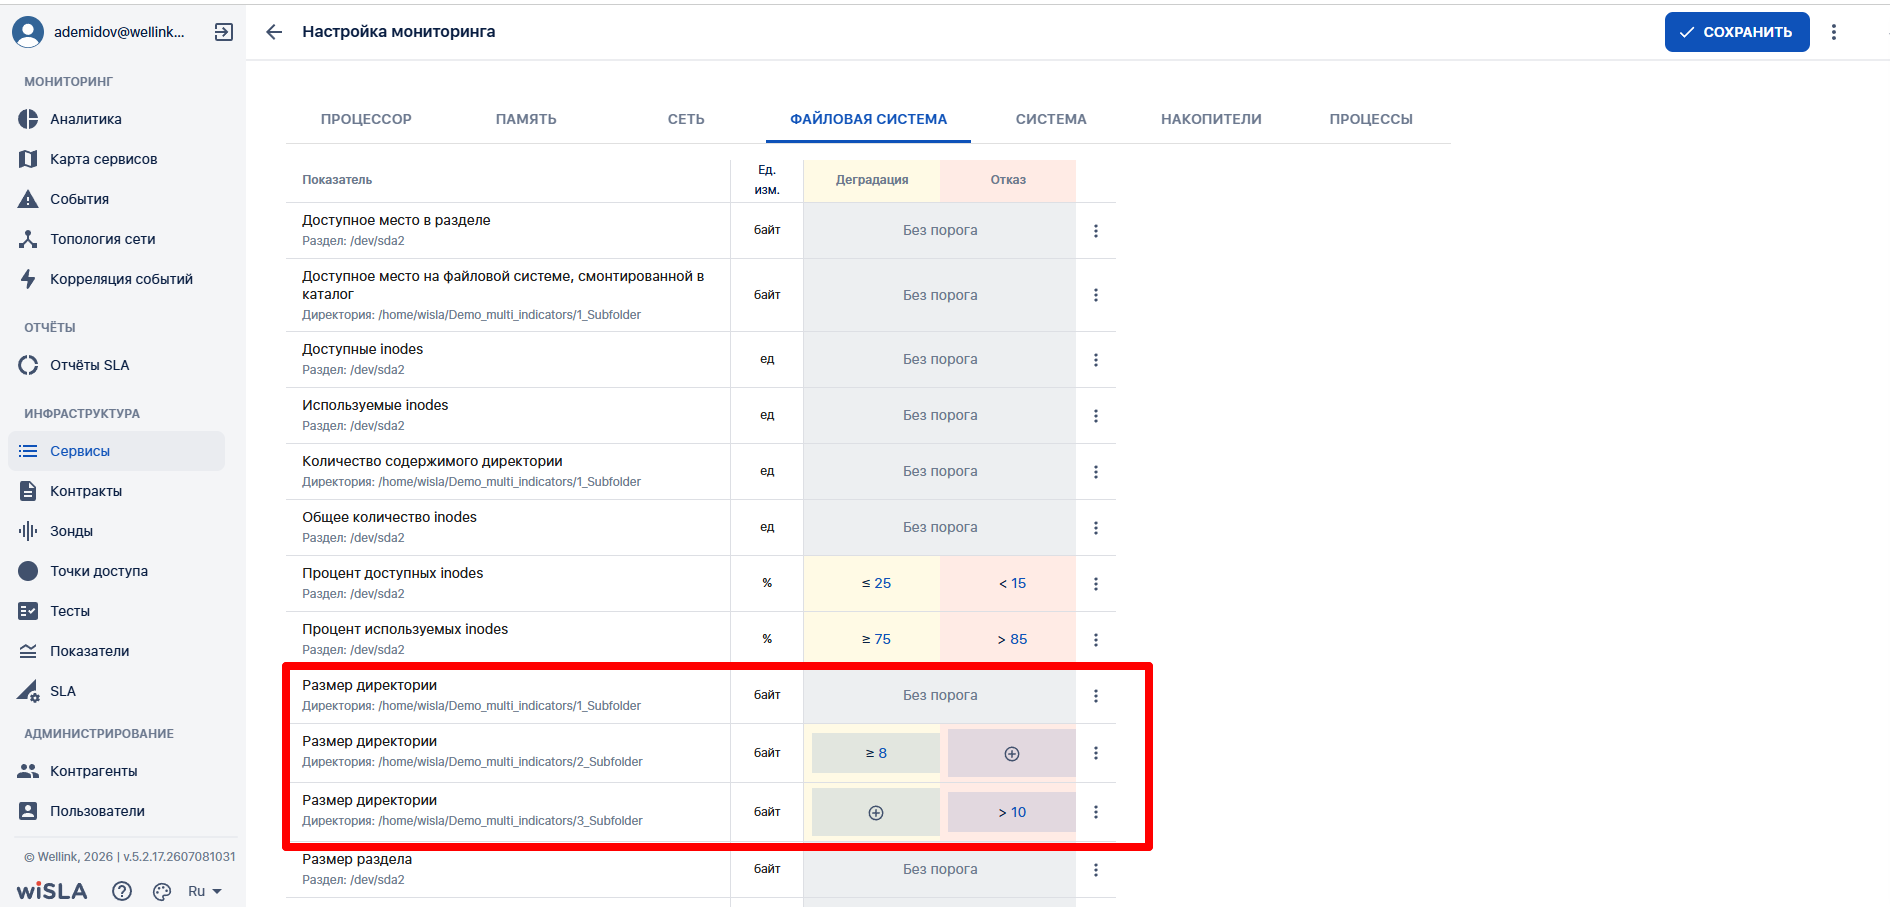Open Корреляция событий in the sidebar
Viewport: 1890px width, 907px height.
pyautogui.click(x=116, y=279)
